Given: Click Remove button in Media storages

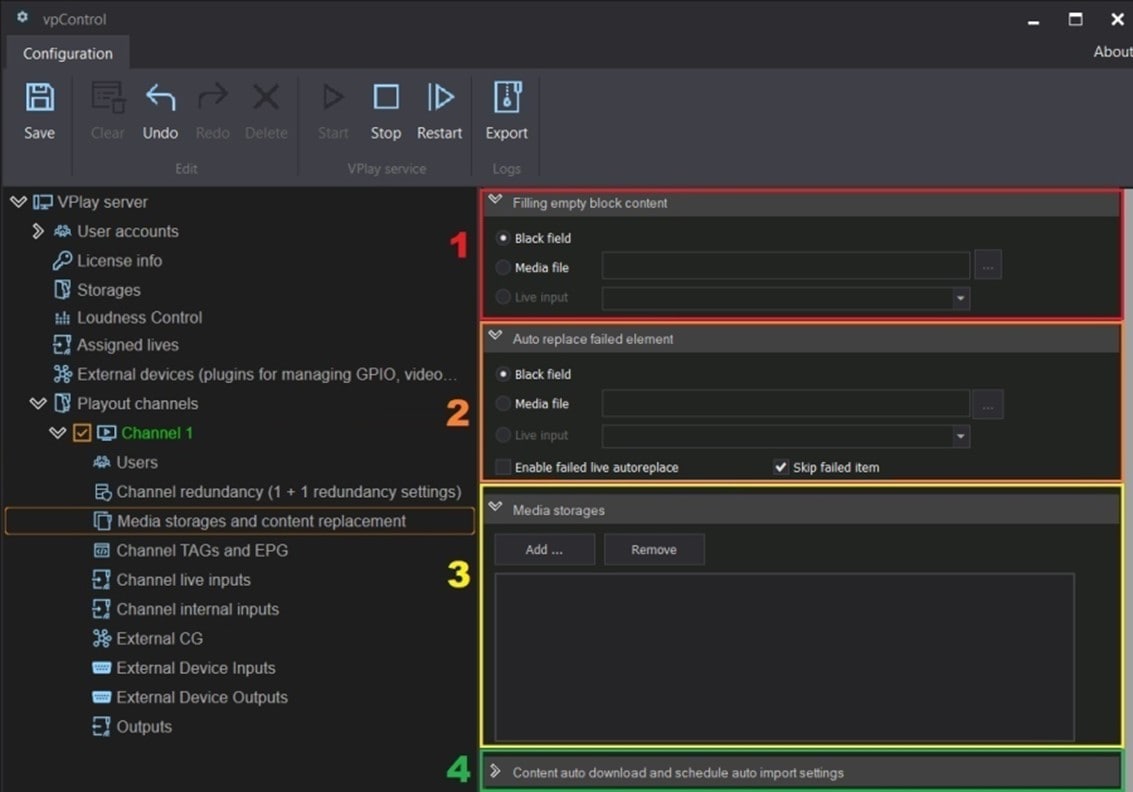Looking at the screenshot, I should [x=654, y=549].
